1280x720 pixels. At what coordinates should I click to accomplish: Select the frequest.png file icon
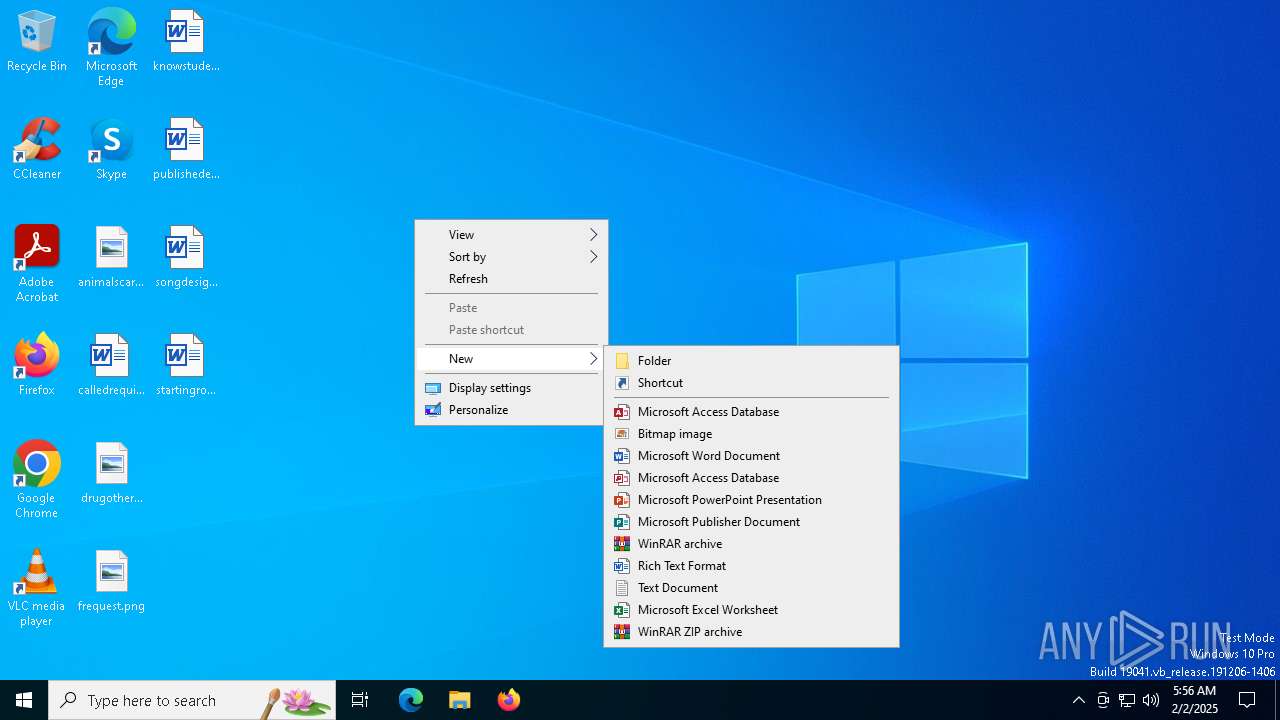click(111, 582)
